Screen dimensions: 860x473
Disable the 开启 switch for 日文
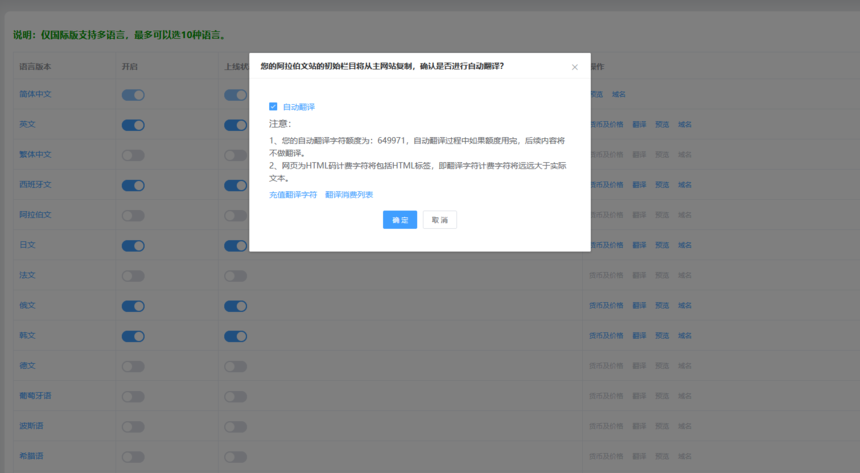[x=133, y=246]
